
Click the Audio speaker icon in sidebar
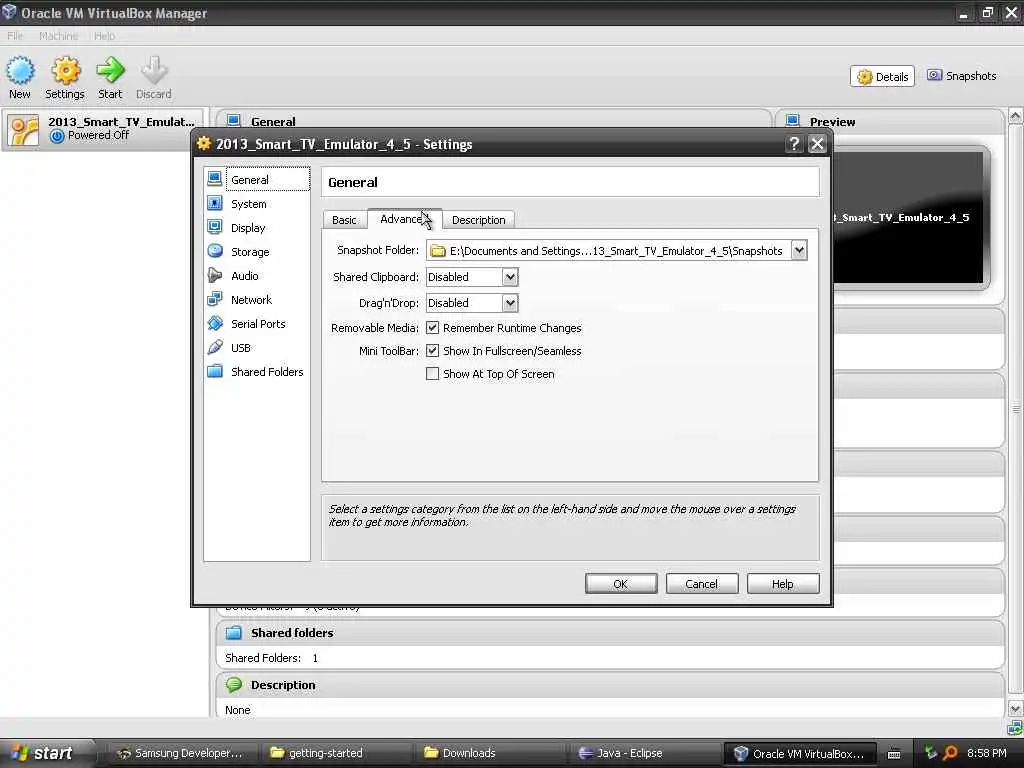[x=215, y=276]
